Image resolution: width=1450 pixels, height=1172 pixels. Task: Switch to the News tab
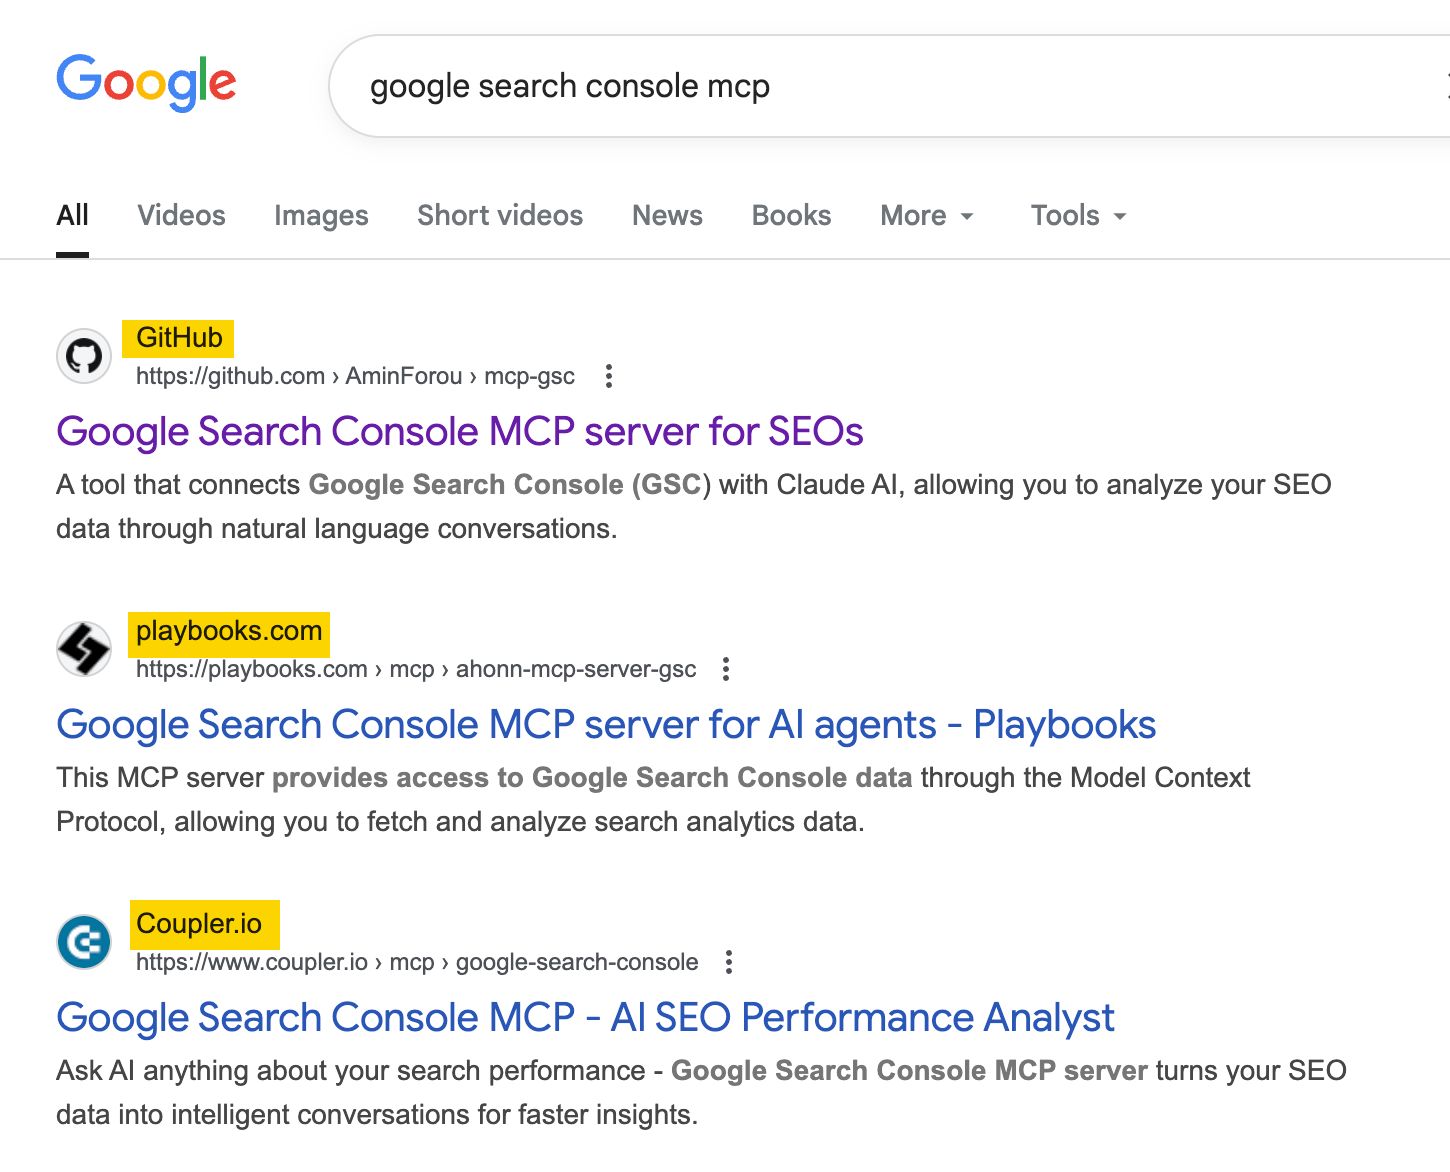point(666,215)
